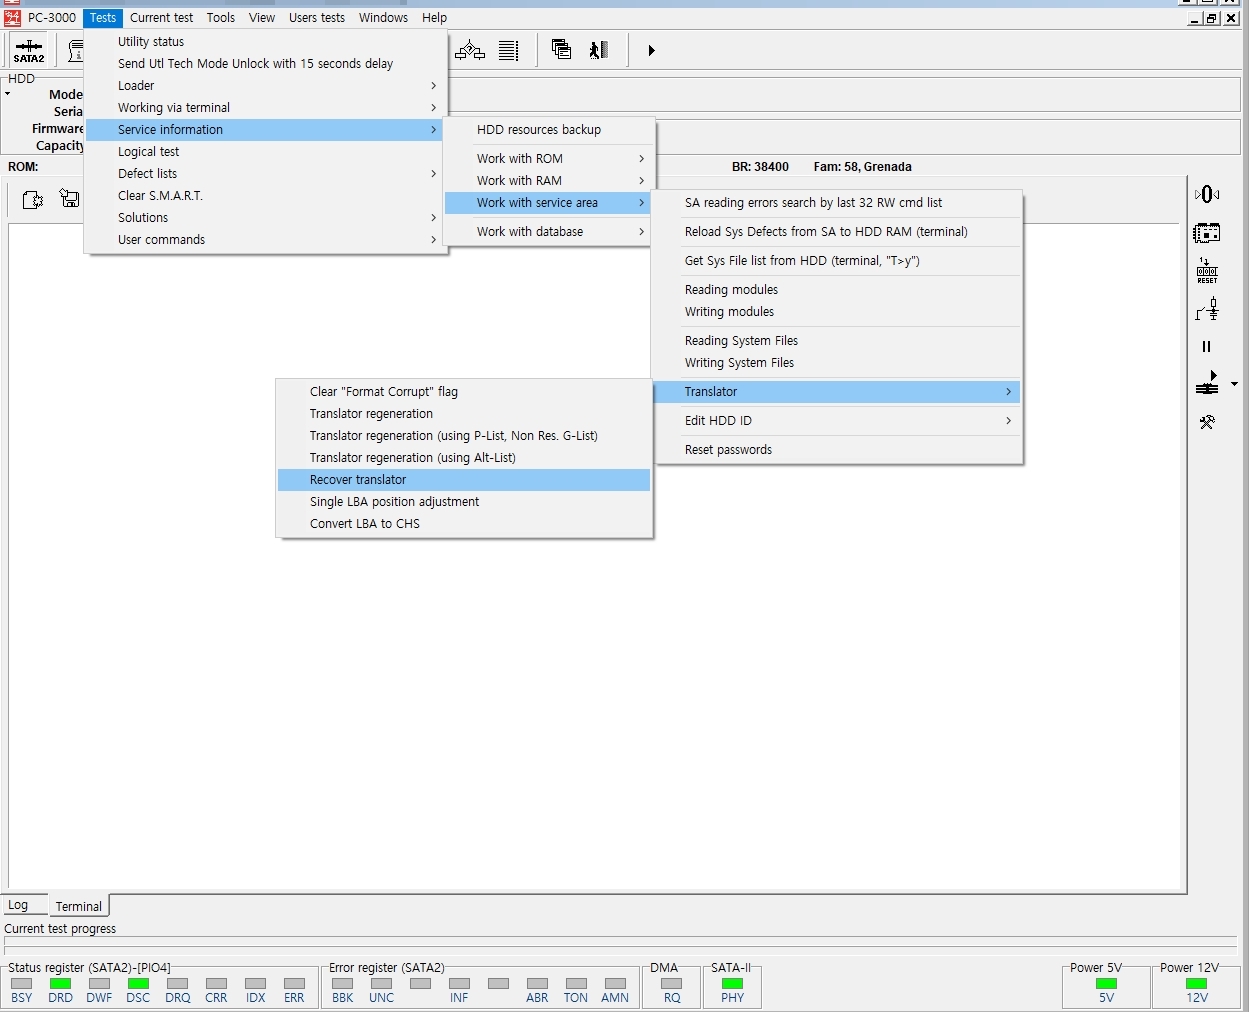Image resolution: width=1249 pixels, height=1012 pixels.
Task: Select Recover translator
Action: point(464,480)
